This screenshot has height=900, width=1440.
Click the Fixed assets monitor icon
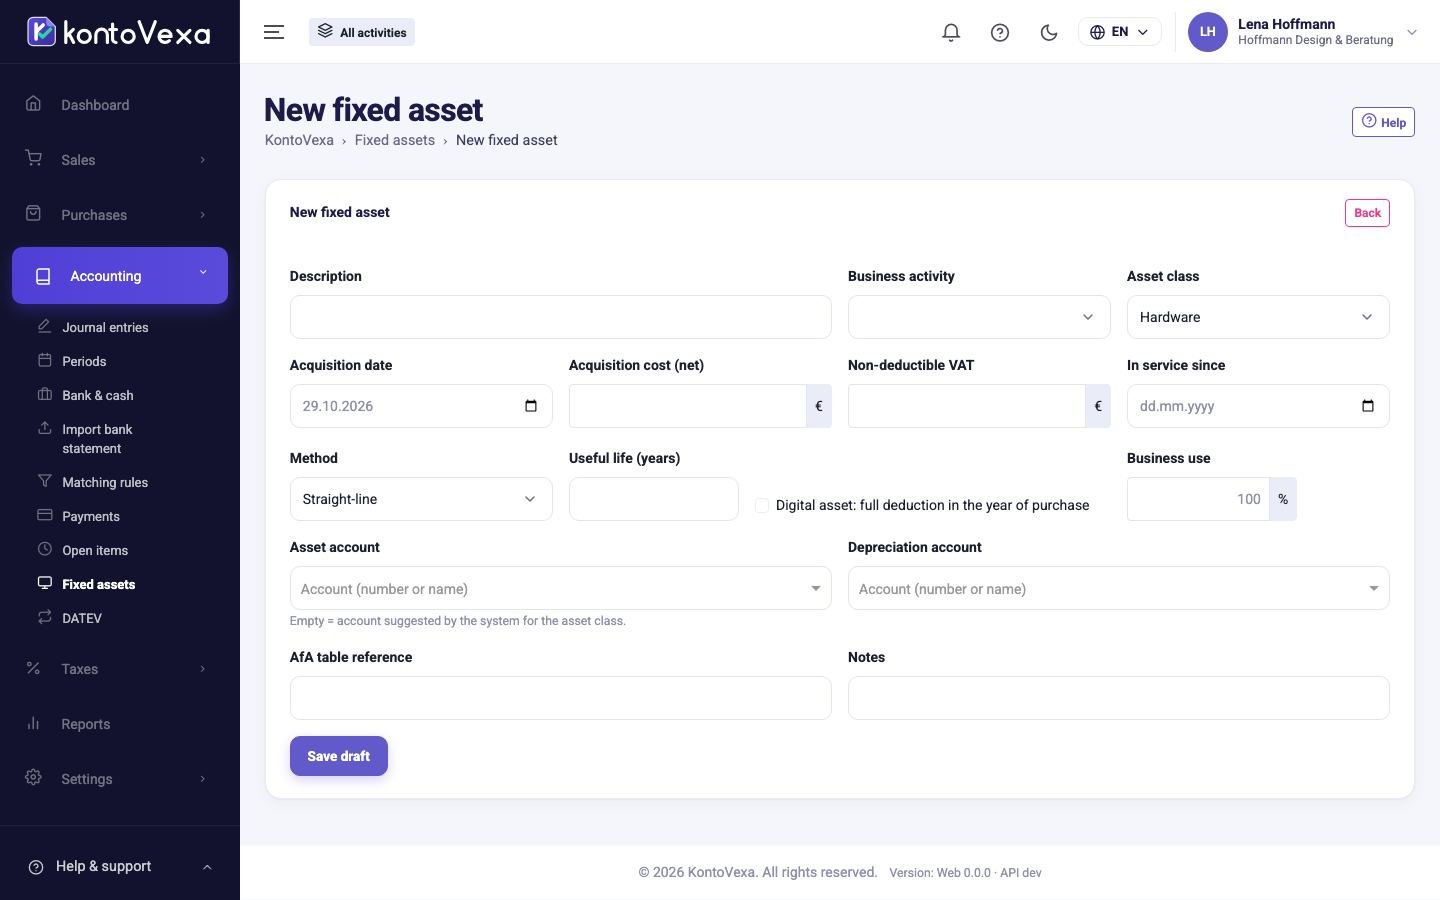(44, 583)
